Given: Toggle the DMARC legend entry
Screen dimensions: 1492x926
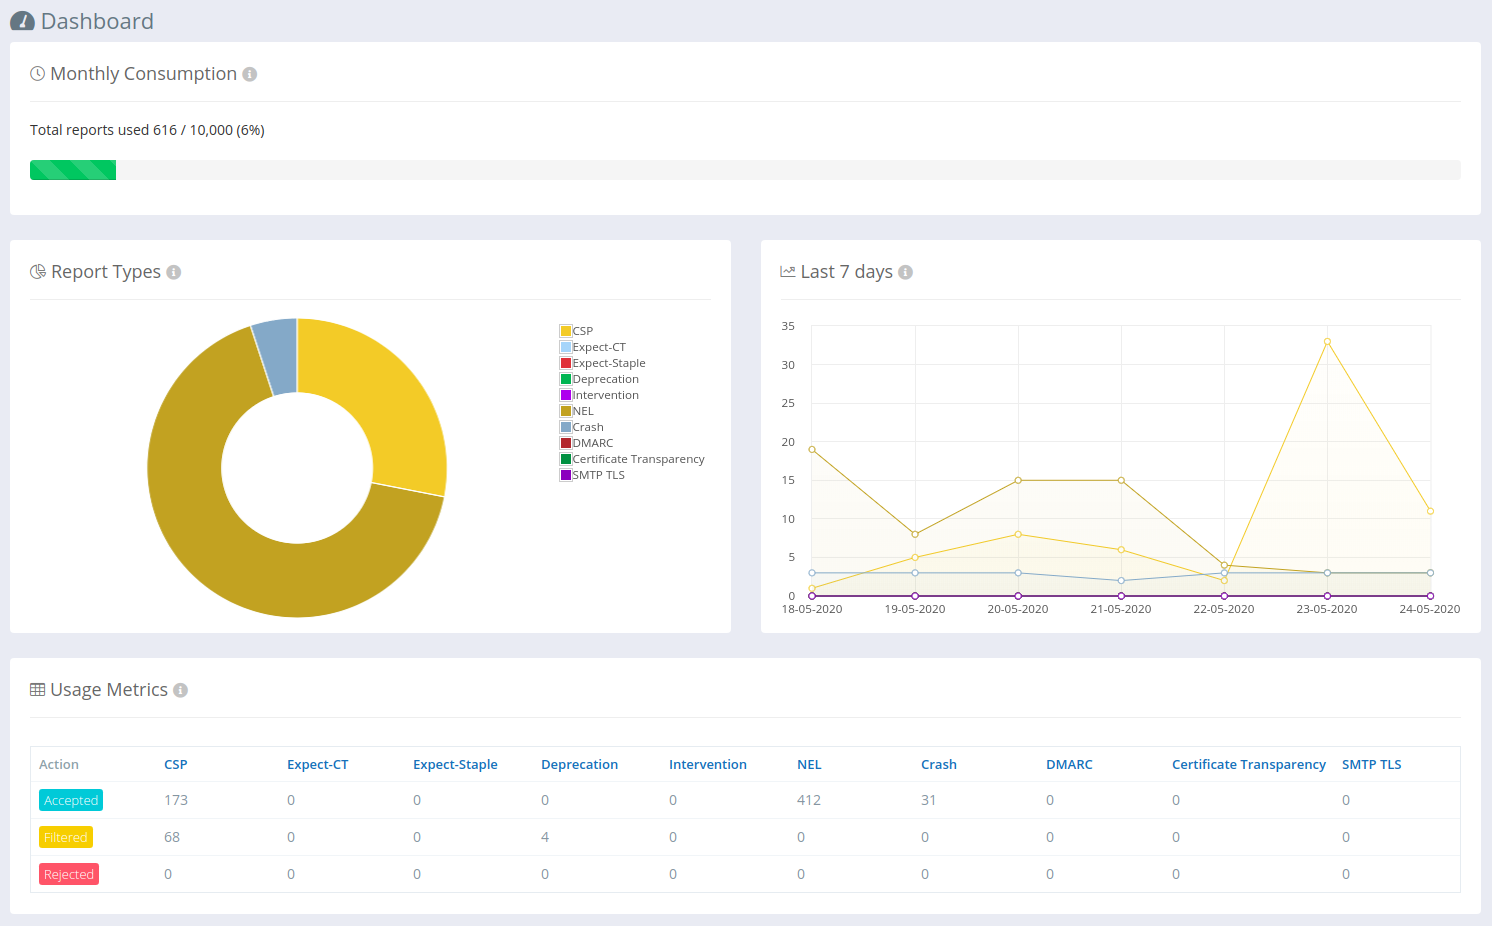Looking at the screenshot, I should click(587, 443).
